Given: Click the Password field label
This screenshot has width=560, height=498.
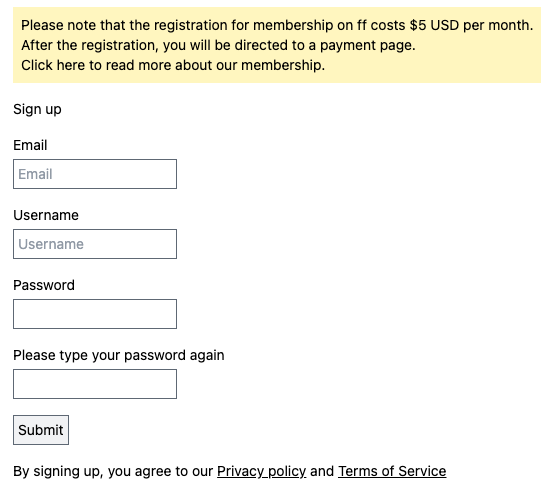Looking at the screenshot, I should click(x=44, y=285).
